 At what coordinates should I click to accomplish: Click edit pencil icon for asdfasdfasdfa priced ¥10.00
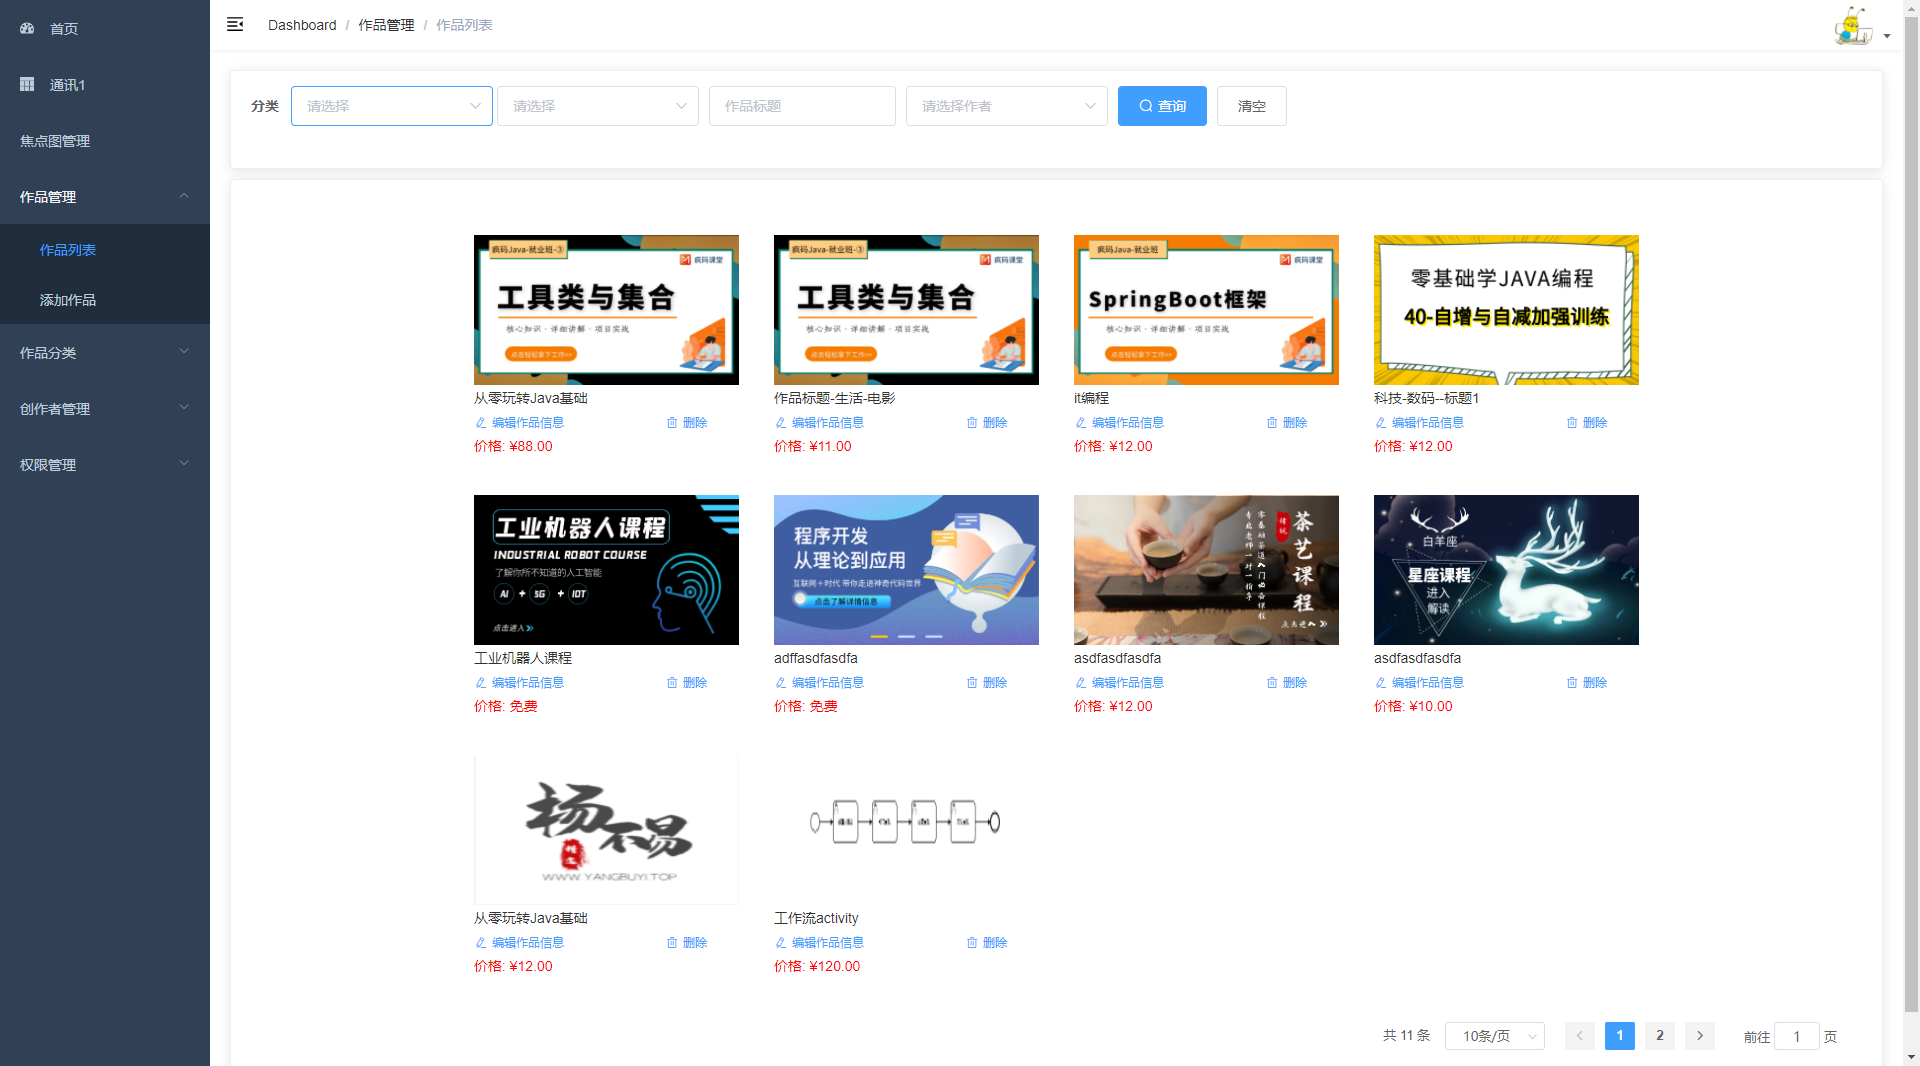[1380, 683]
